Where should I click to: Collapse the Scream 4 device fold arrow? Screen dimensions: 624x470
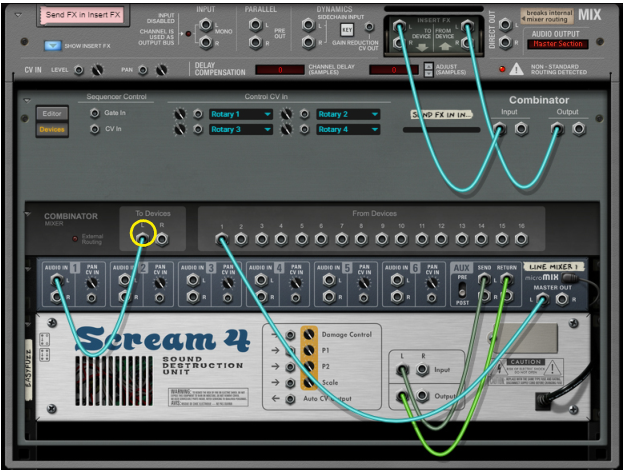(x=27, y=325)
